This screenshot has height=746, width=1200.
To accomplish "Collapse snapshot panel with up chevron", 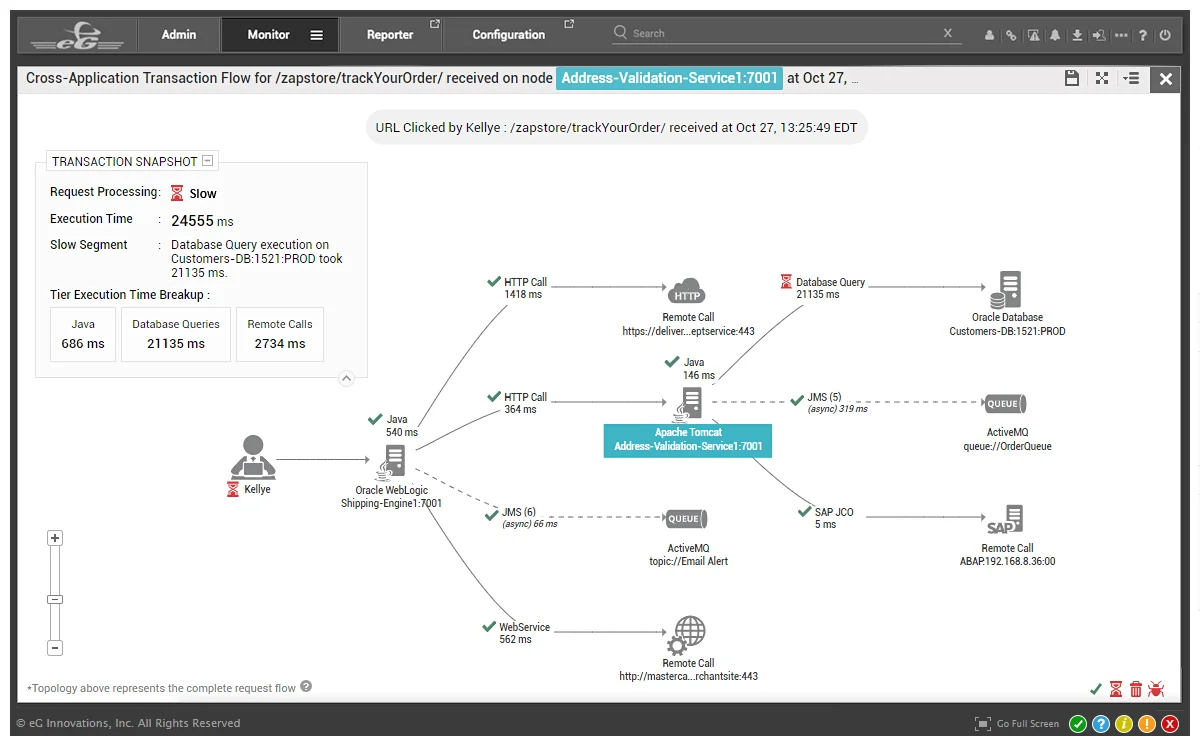I will (346, 378).
